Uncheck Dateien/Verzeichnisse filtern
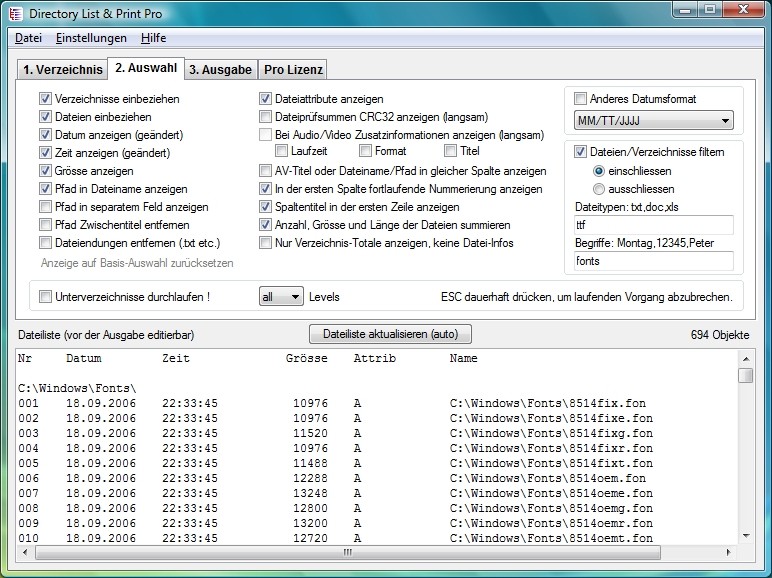The height and width of the screenshot is (578, 772). pyautogui.click(x=580, y=152)
